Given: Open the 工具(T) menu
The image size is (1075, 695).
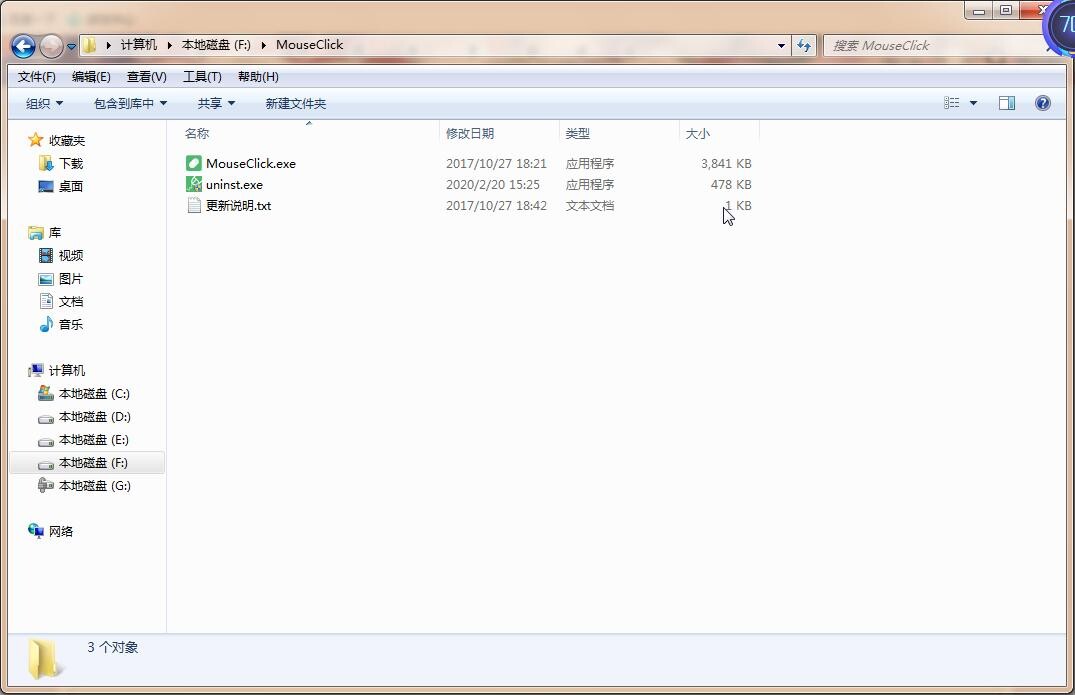Looking at the screenshot, I should [202, 76].
